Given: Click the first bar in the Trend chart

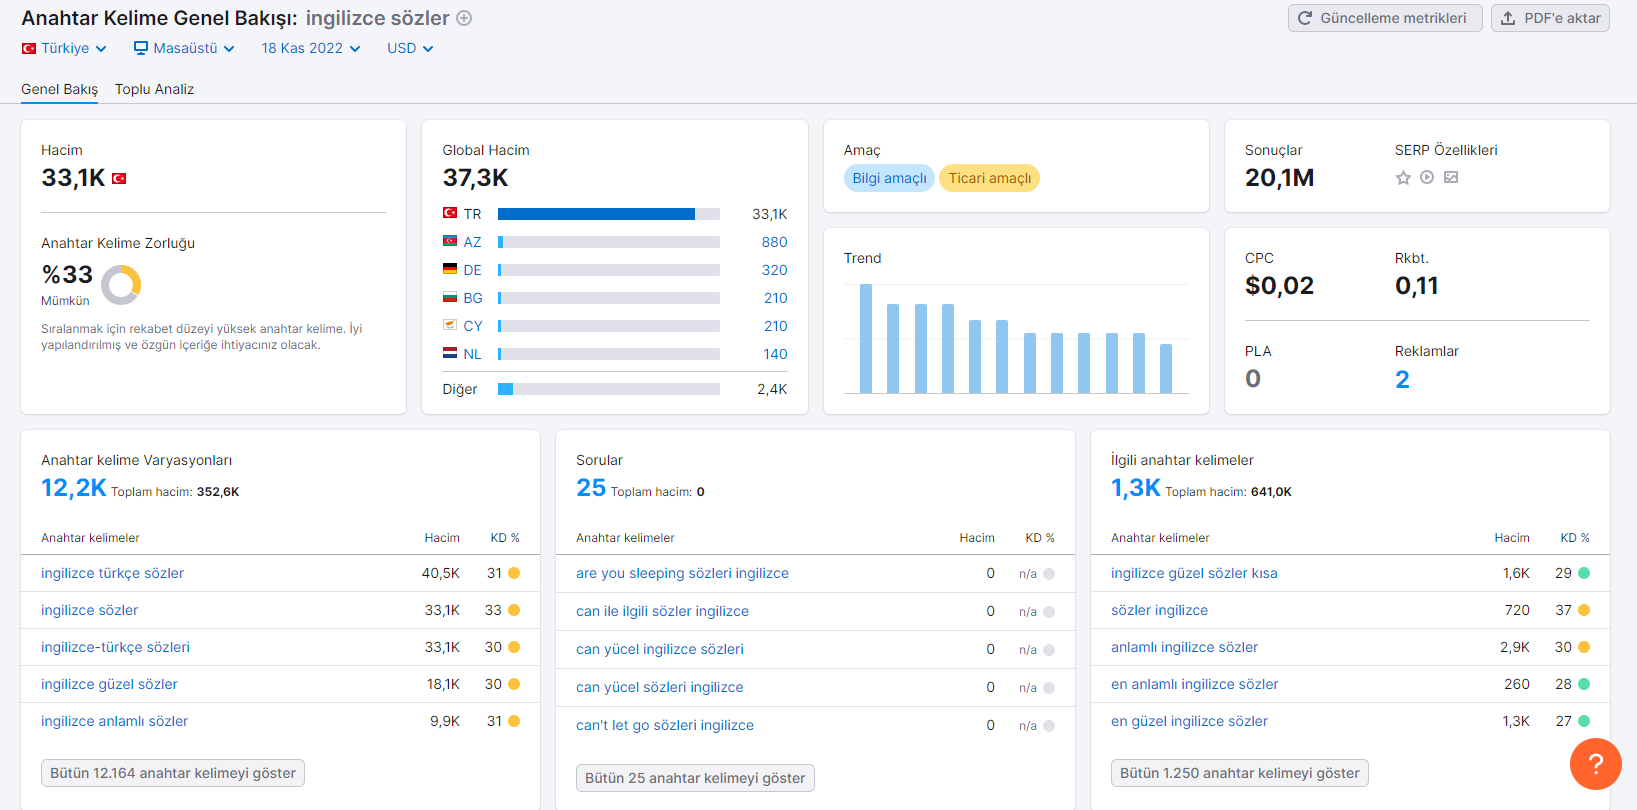Looking at the screenshot, I should pos(866,338).
